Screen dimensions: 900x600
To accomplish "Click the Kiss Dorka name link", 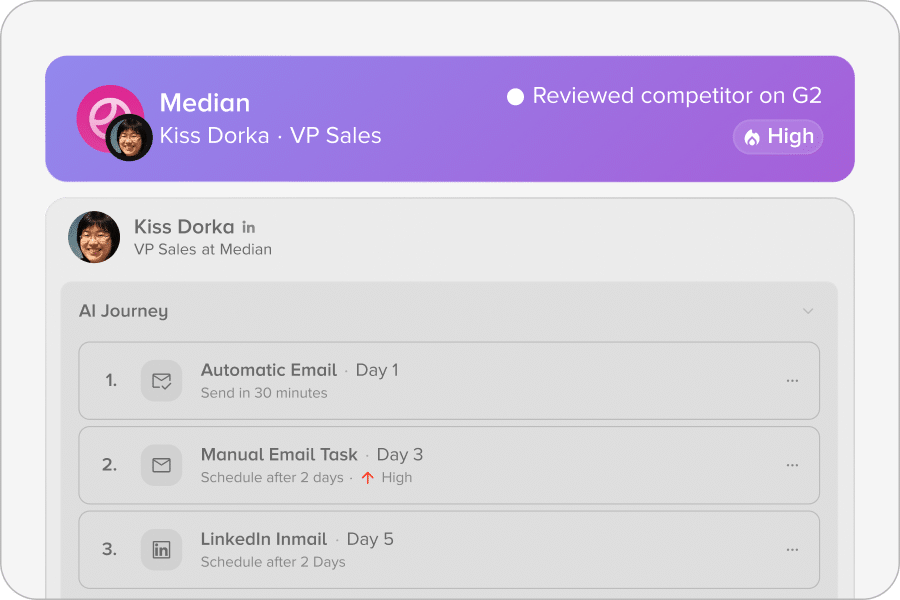I will coord(184,227).
